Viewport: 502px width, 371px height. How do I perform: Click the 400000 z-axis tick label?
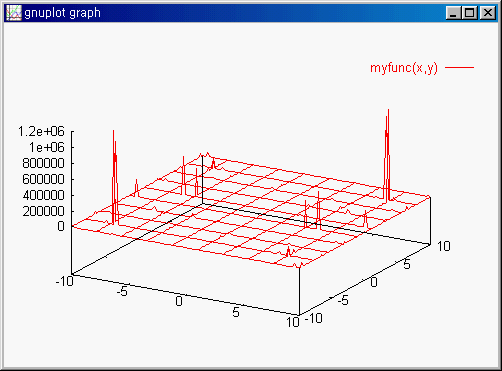43,195
